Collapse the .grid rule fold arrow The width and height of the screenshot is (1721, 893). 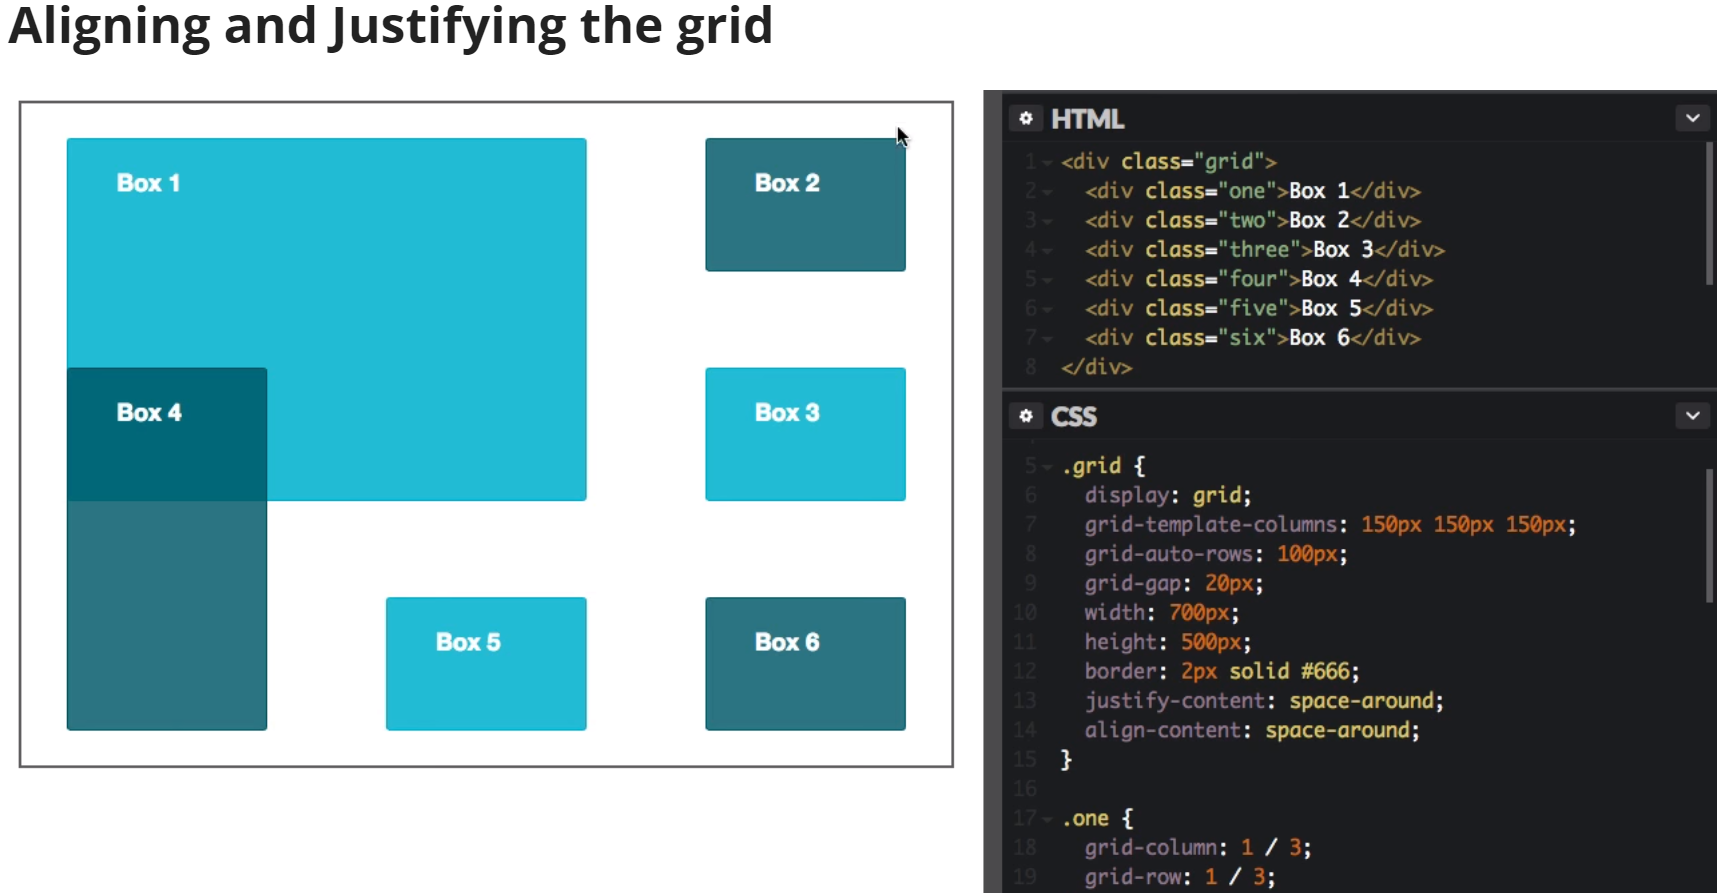(1047, 467)
